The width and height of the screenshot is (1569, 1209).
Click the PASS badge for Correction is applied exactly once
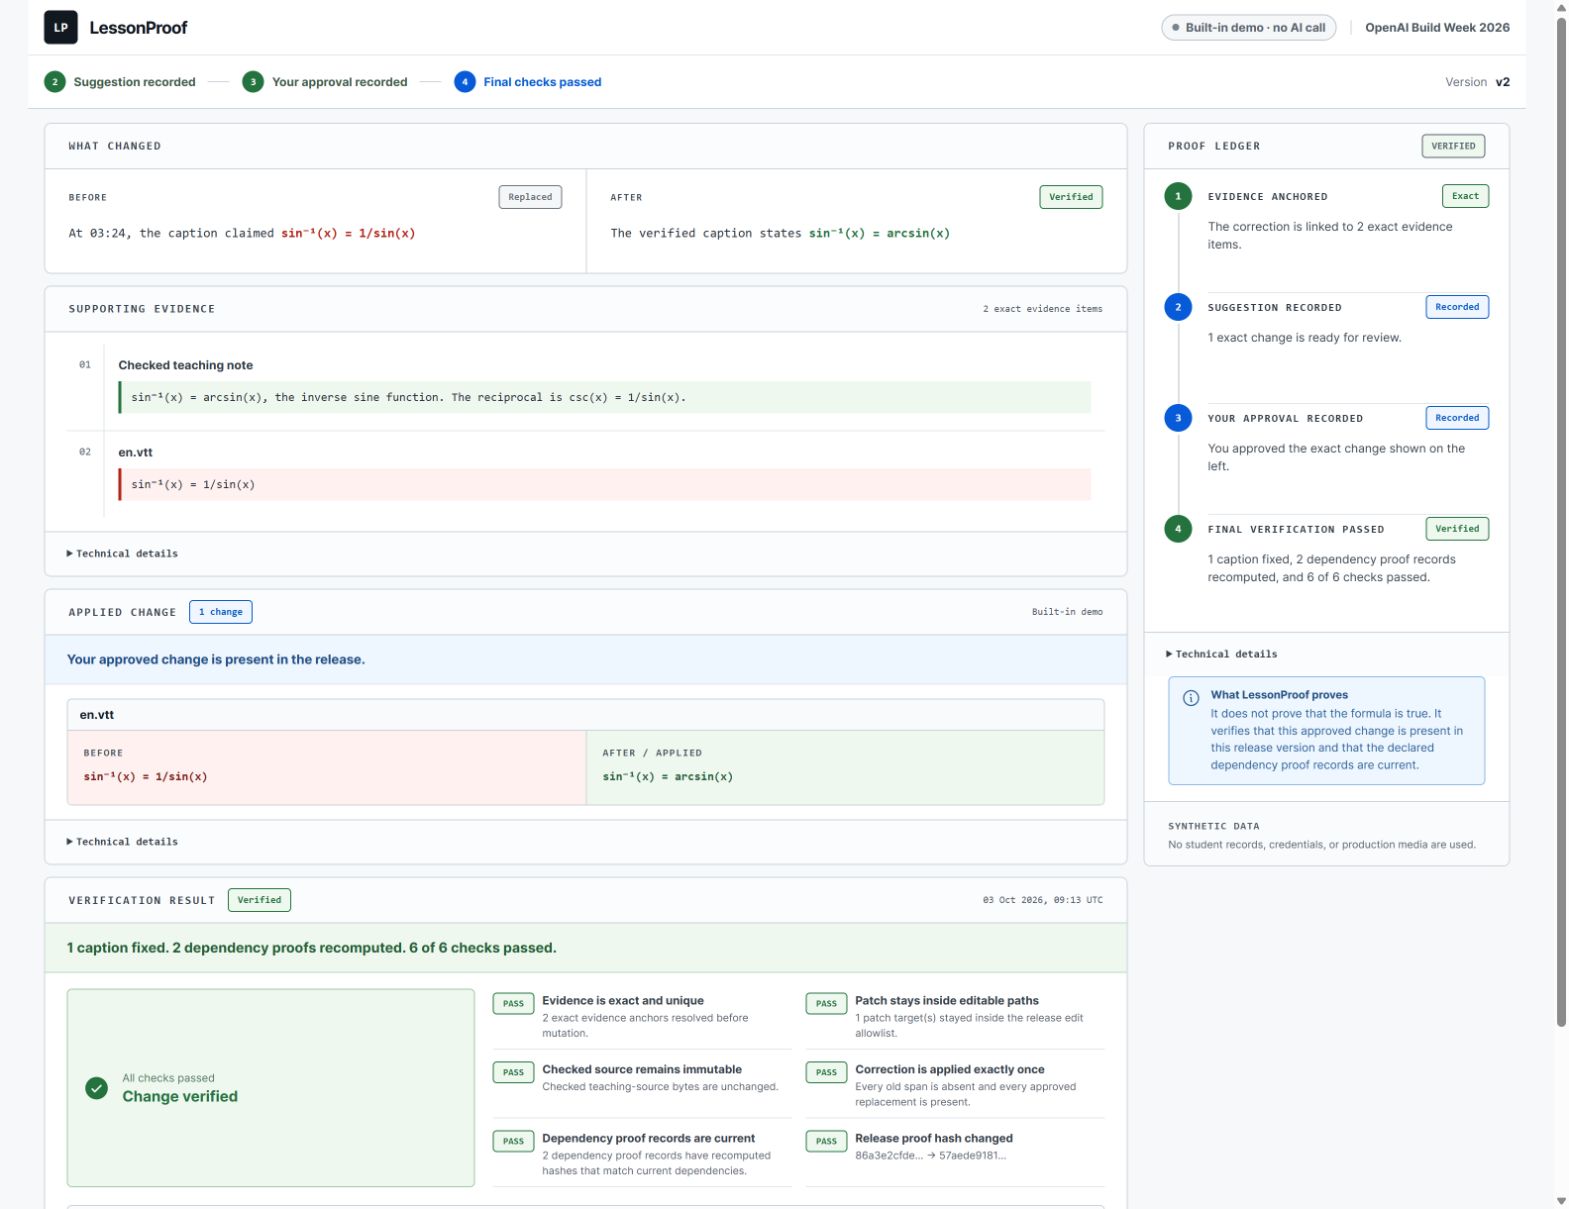click(826, 1073)
